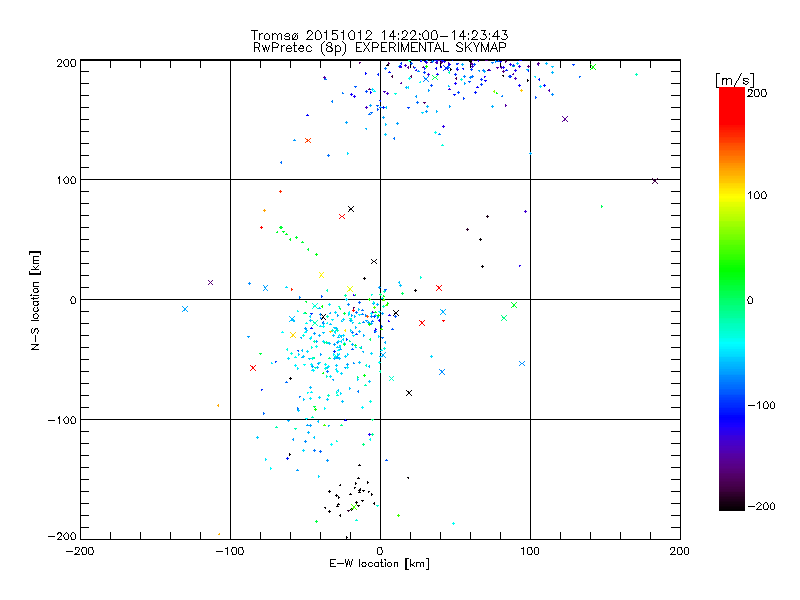Select the color bar's "-100" tick label
This screenshot has height=600, width=800.
pyautogui.click(x=761, y=405)
